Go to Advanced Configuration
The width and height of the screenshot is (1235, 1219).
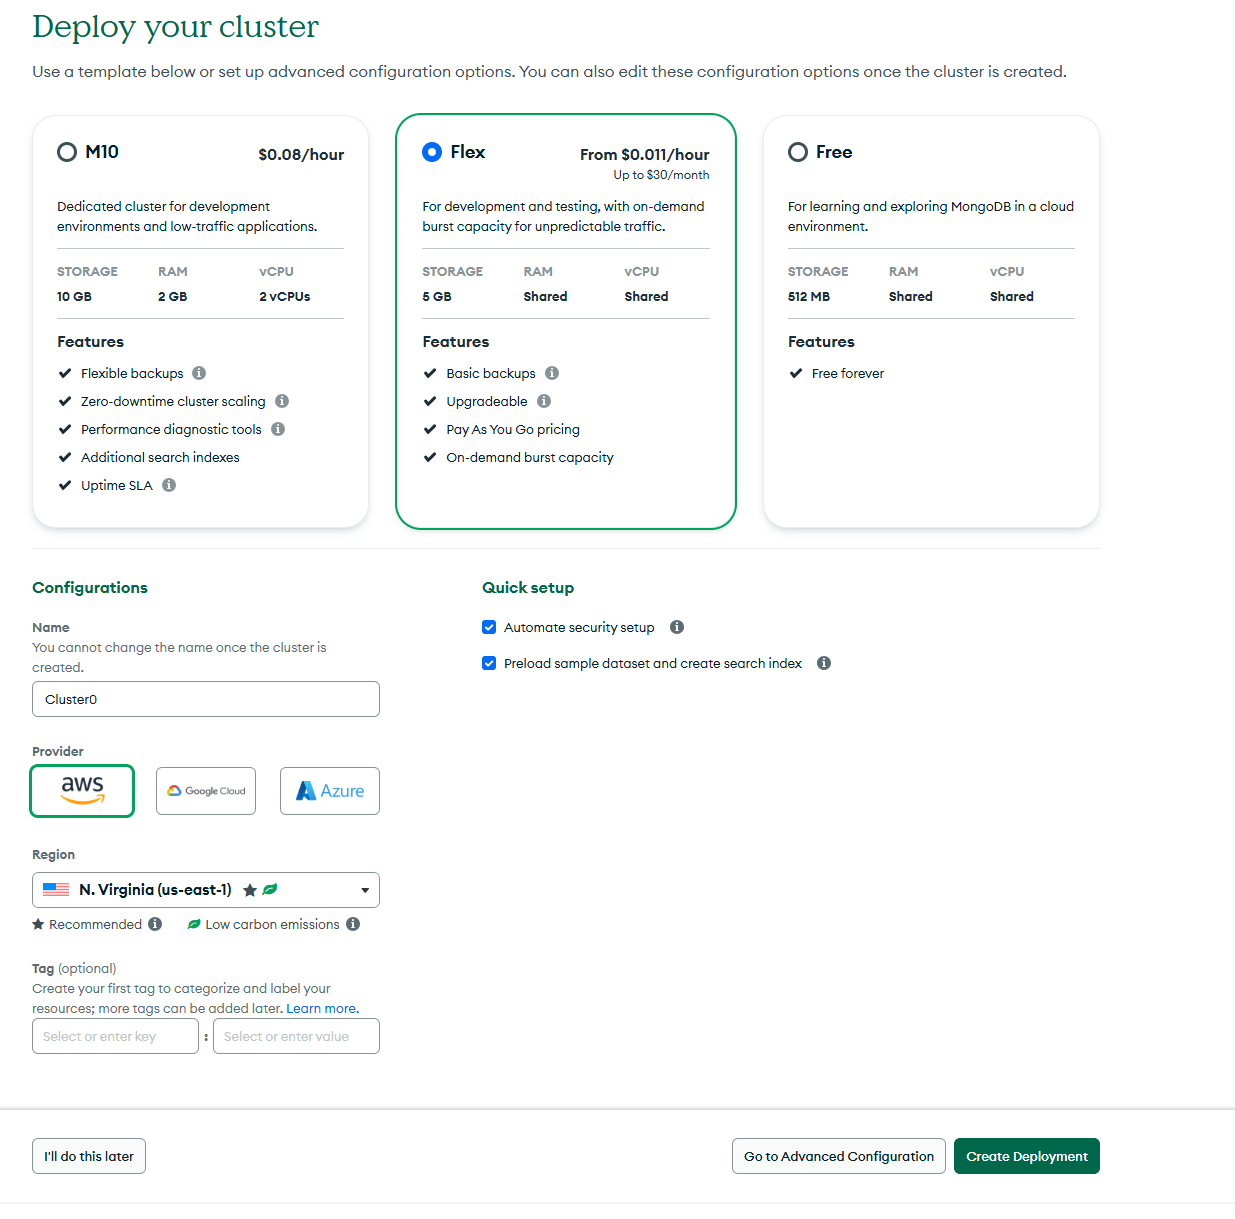838,1156
